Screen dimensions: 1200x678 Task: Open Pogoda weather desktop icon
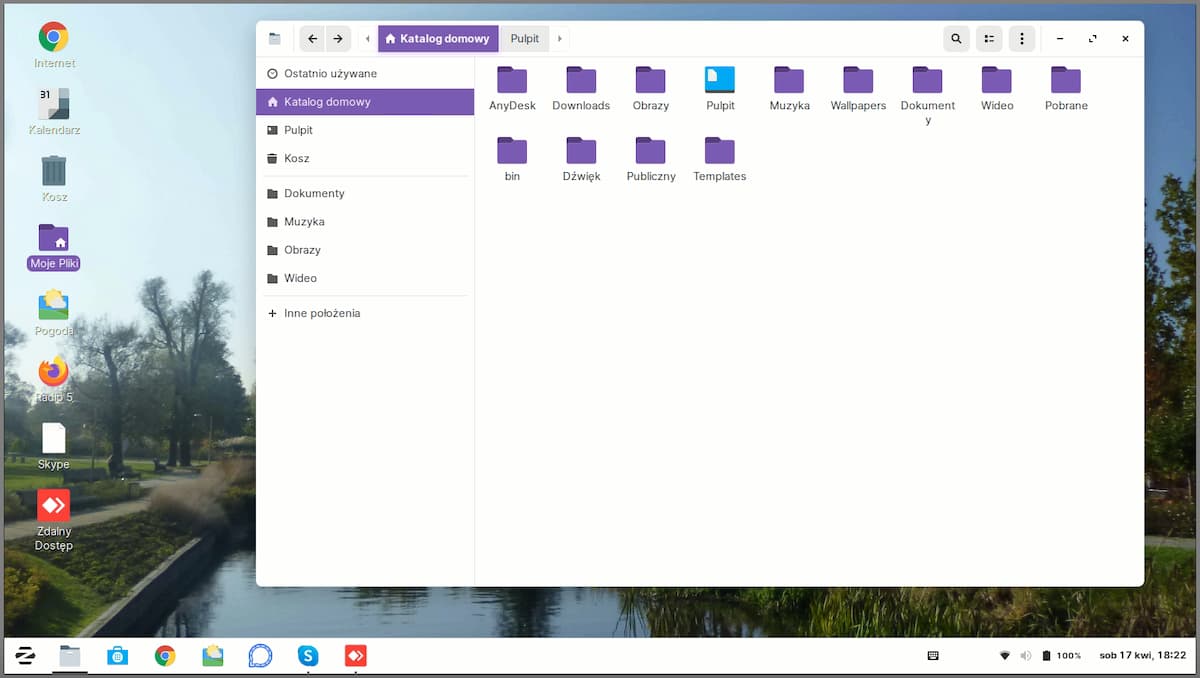pyautogui.click(x=54, y=305)
